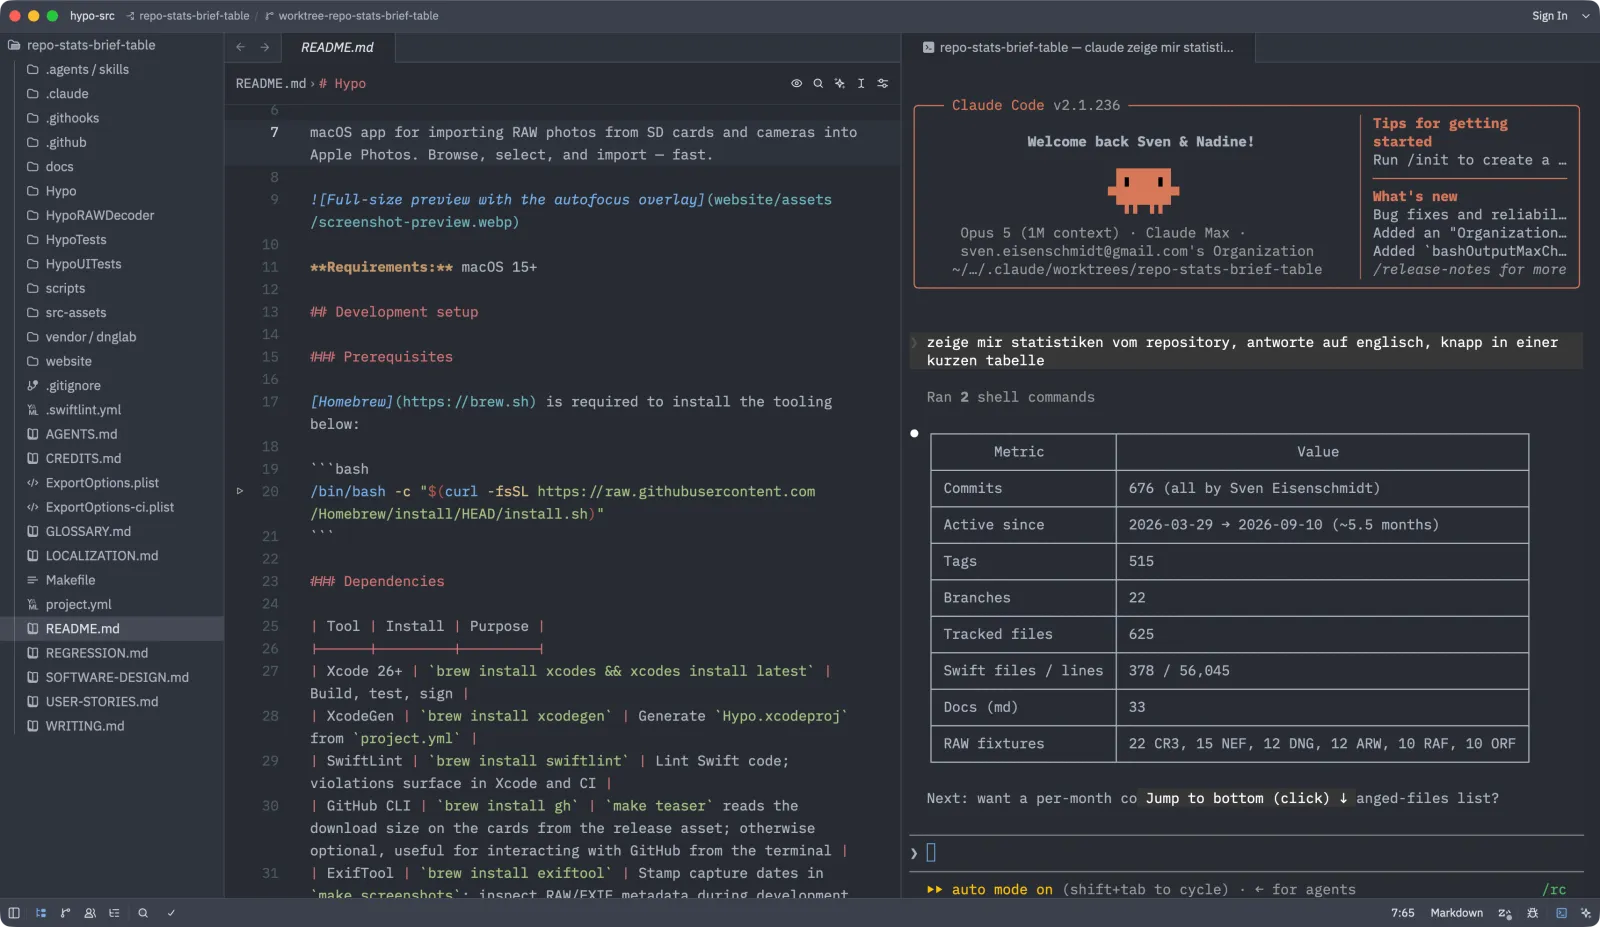Click the run arrow beside line 20
Image resolution: width=1600 pixels, height=927 pixels.
[240, 491]
